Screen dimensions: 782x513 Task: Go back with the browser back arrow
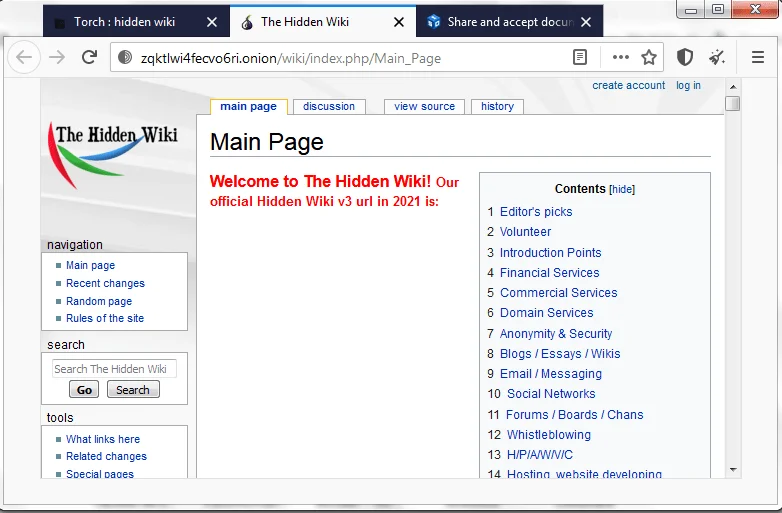(24, 58)
